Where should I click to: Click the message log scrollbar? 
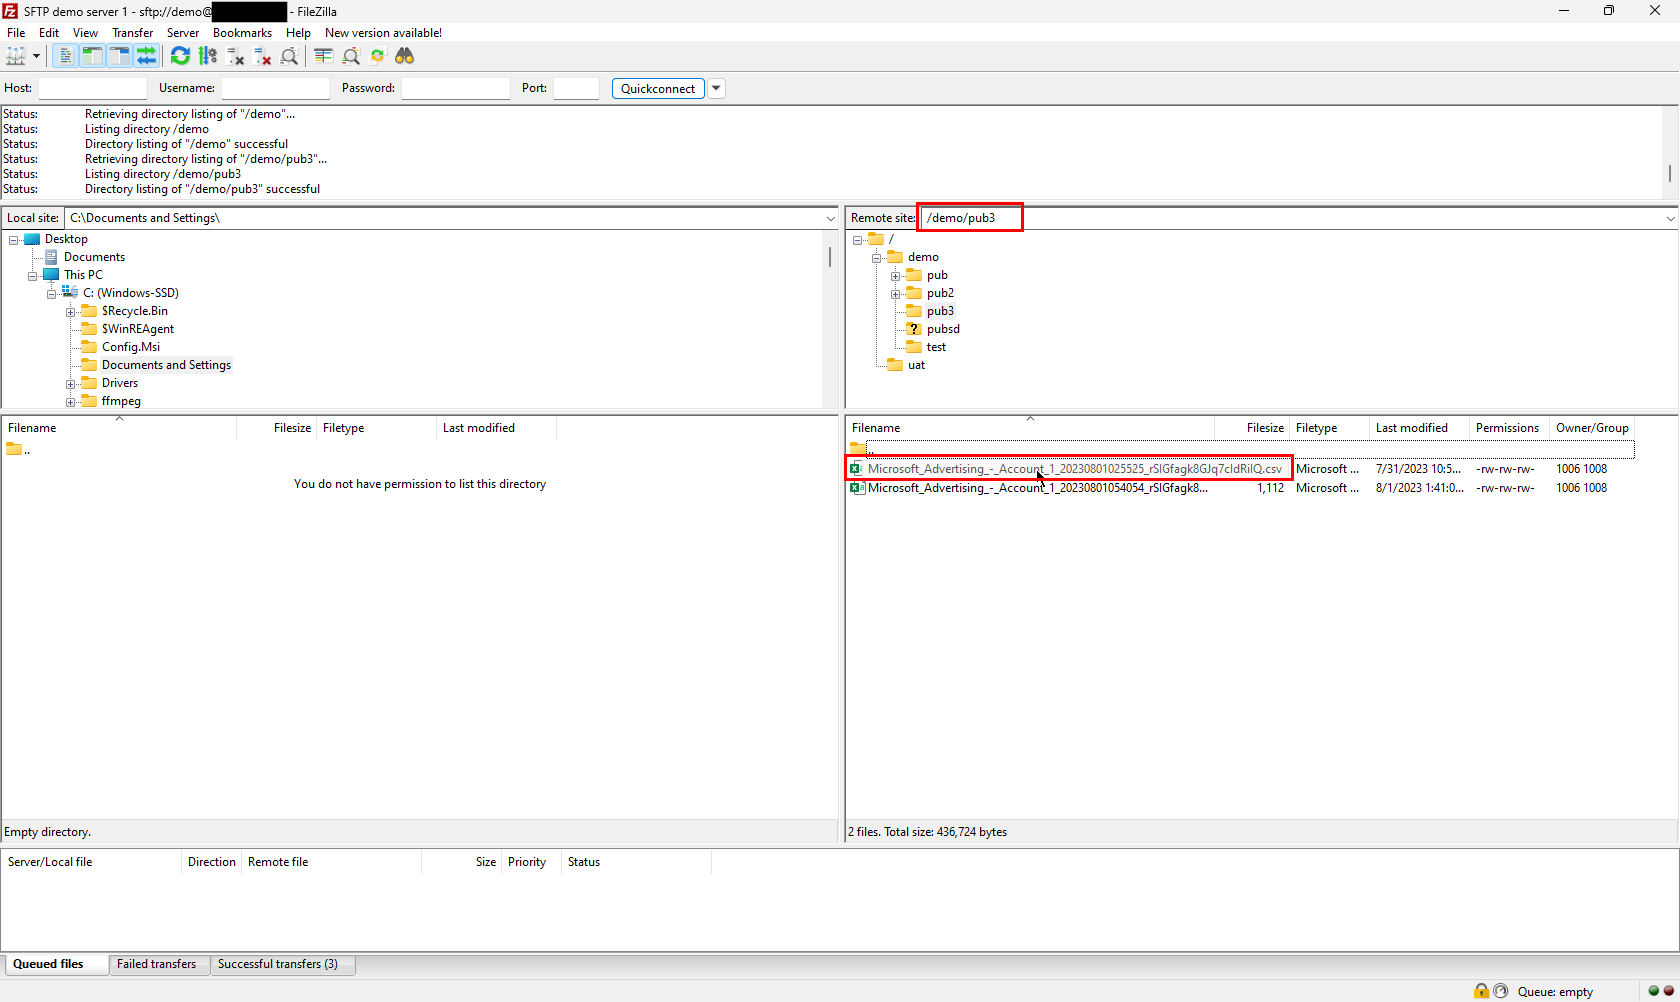coord(1669,174)
